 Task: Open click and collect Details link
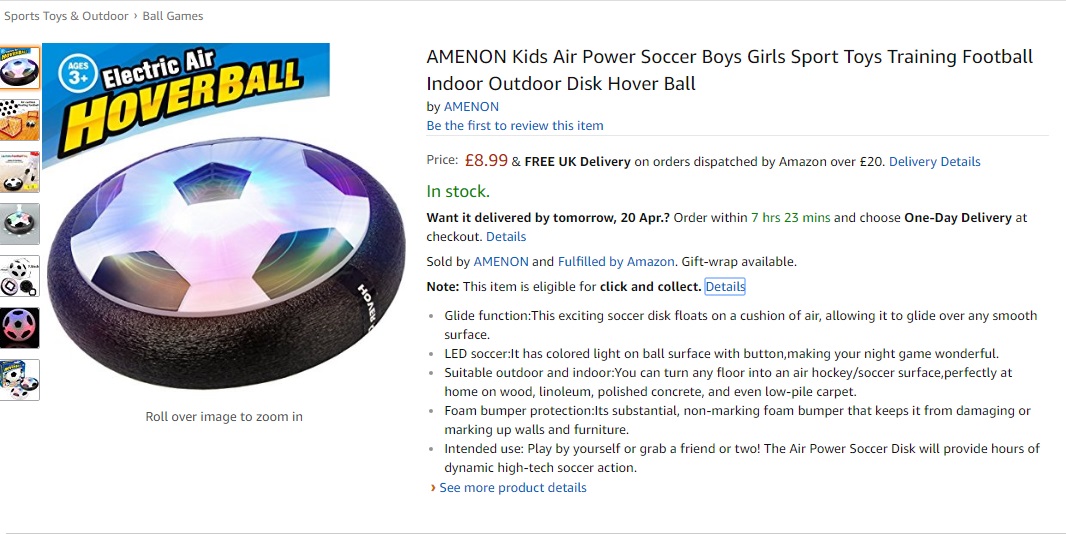click(x=725, y=286)
